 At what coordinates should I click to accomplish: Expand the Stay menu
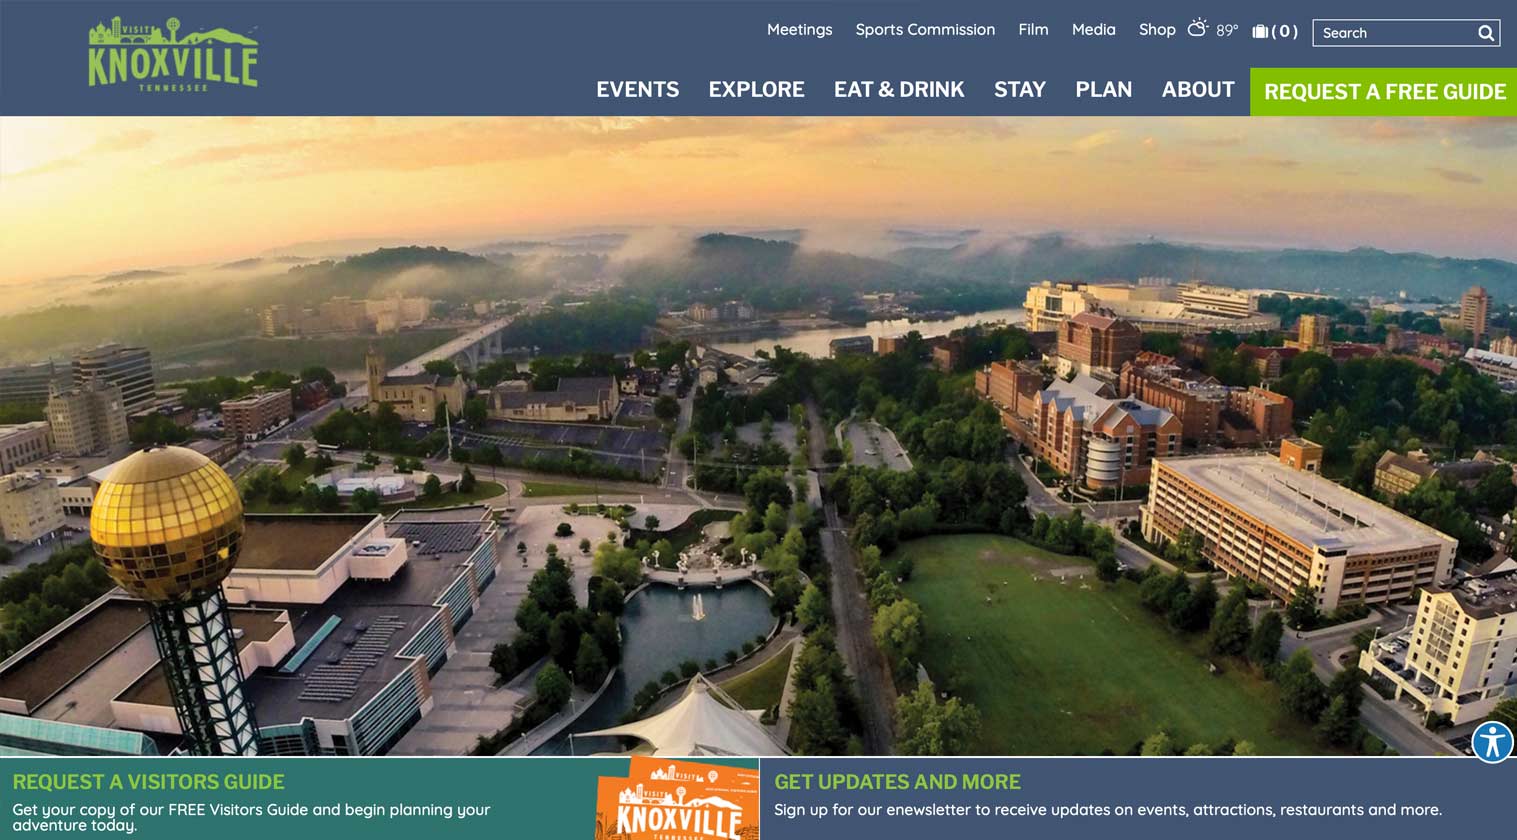coord(1020,89)
